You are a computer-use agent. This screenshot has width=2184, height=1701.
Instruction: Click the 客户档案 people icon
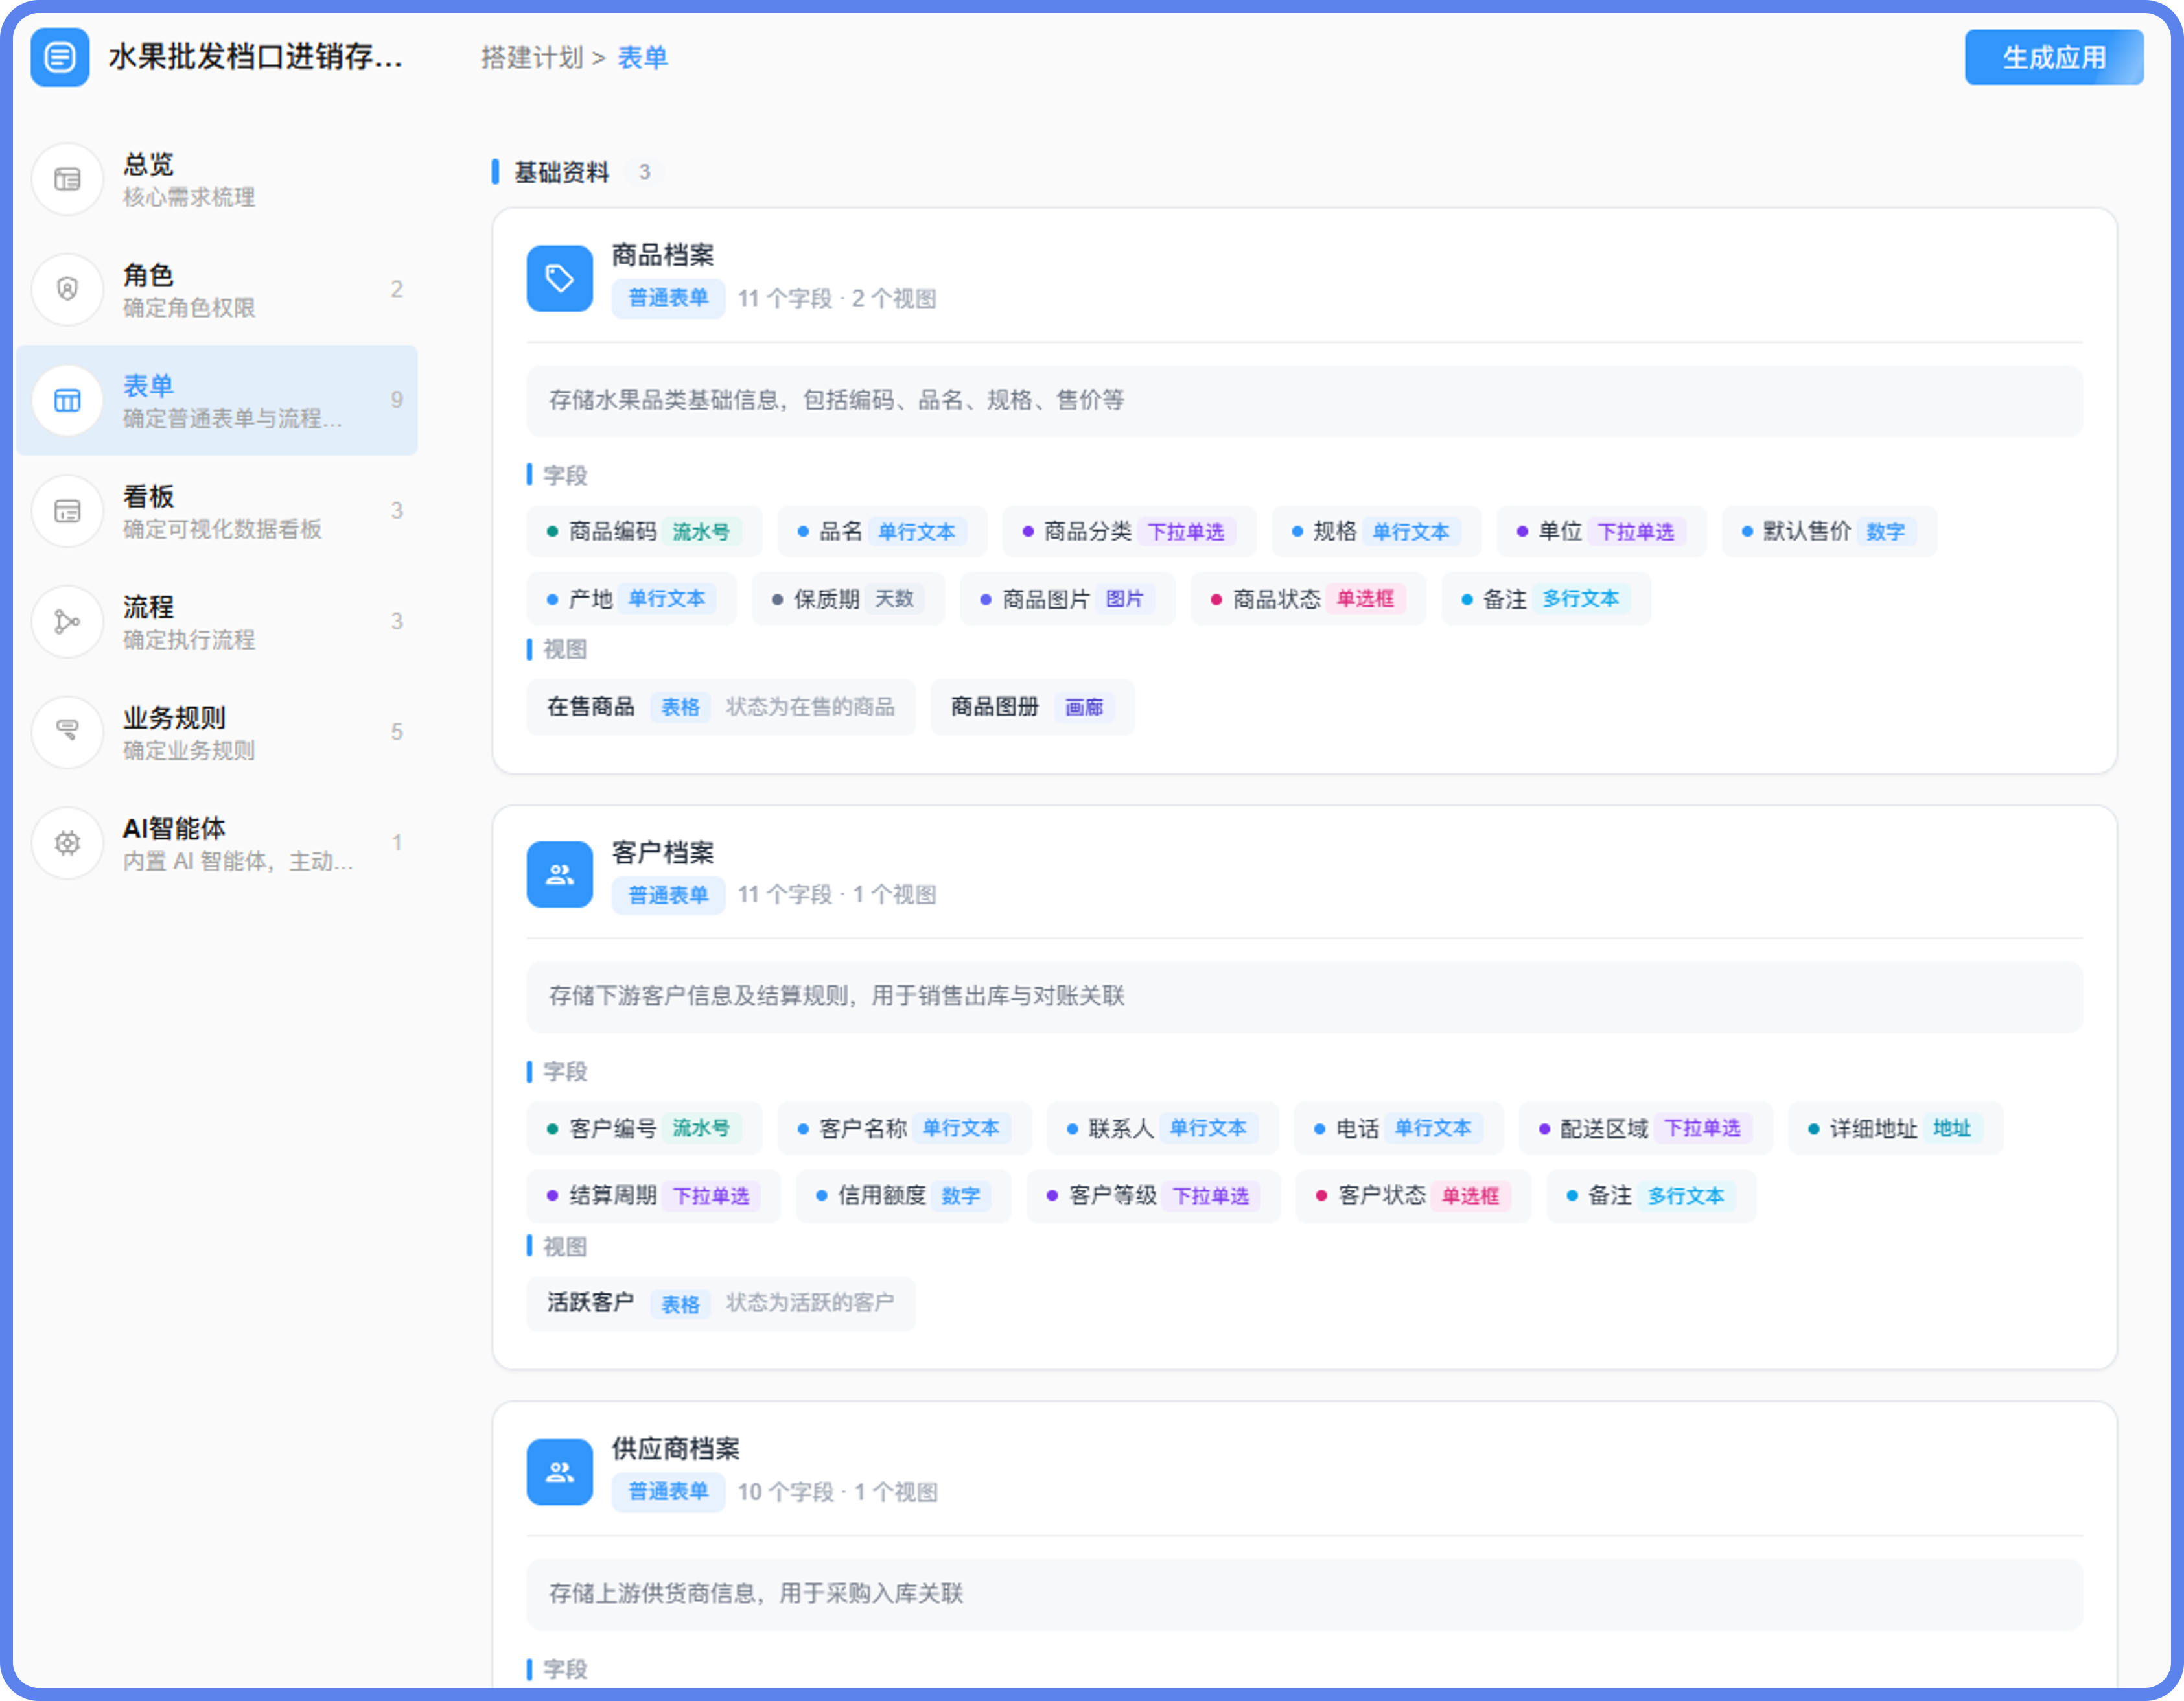560,875
